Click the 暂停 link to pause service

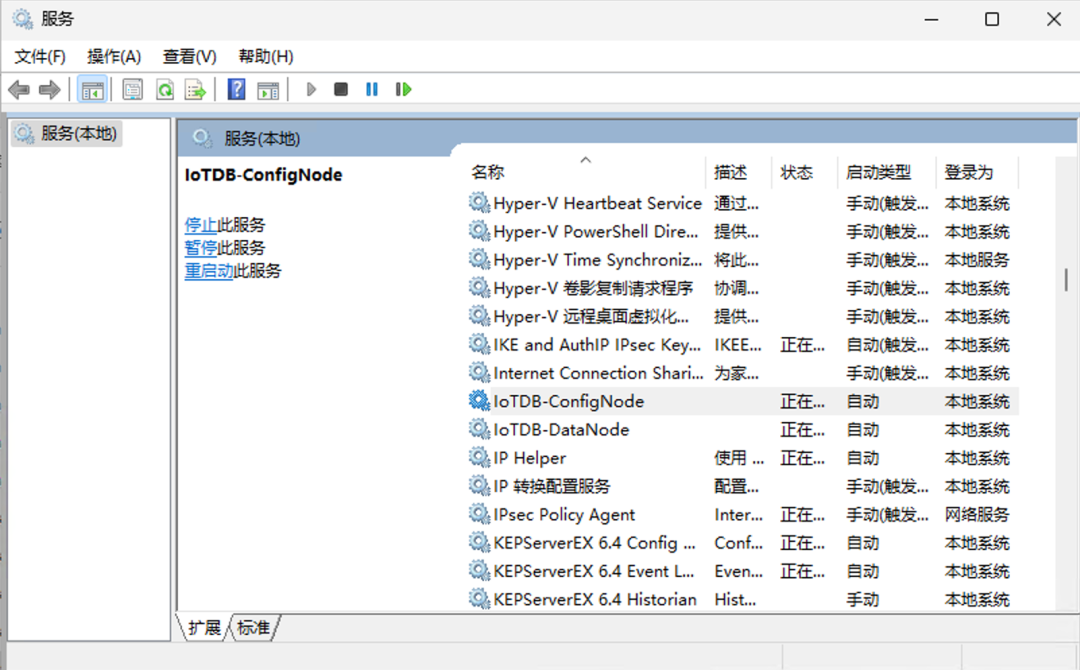(200, 247)
